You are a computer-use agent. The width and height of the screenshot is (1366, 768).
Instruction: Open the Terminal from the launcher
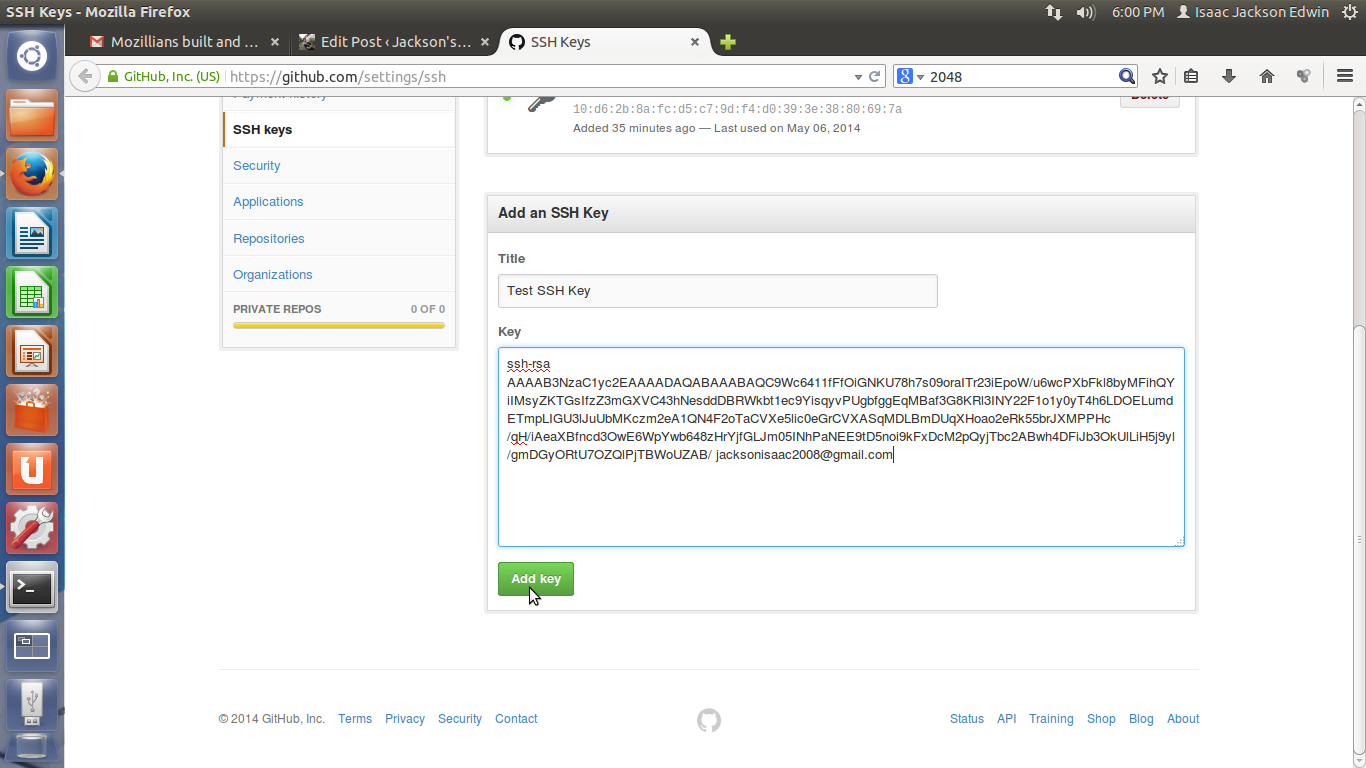point(32,587)
